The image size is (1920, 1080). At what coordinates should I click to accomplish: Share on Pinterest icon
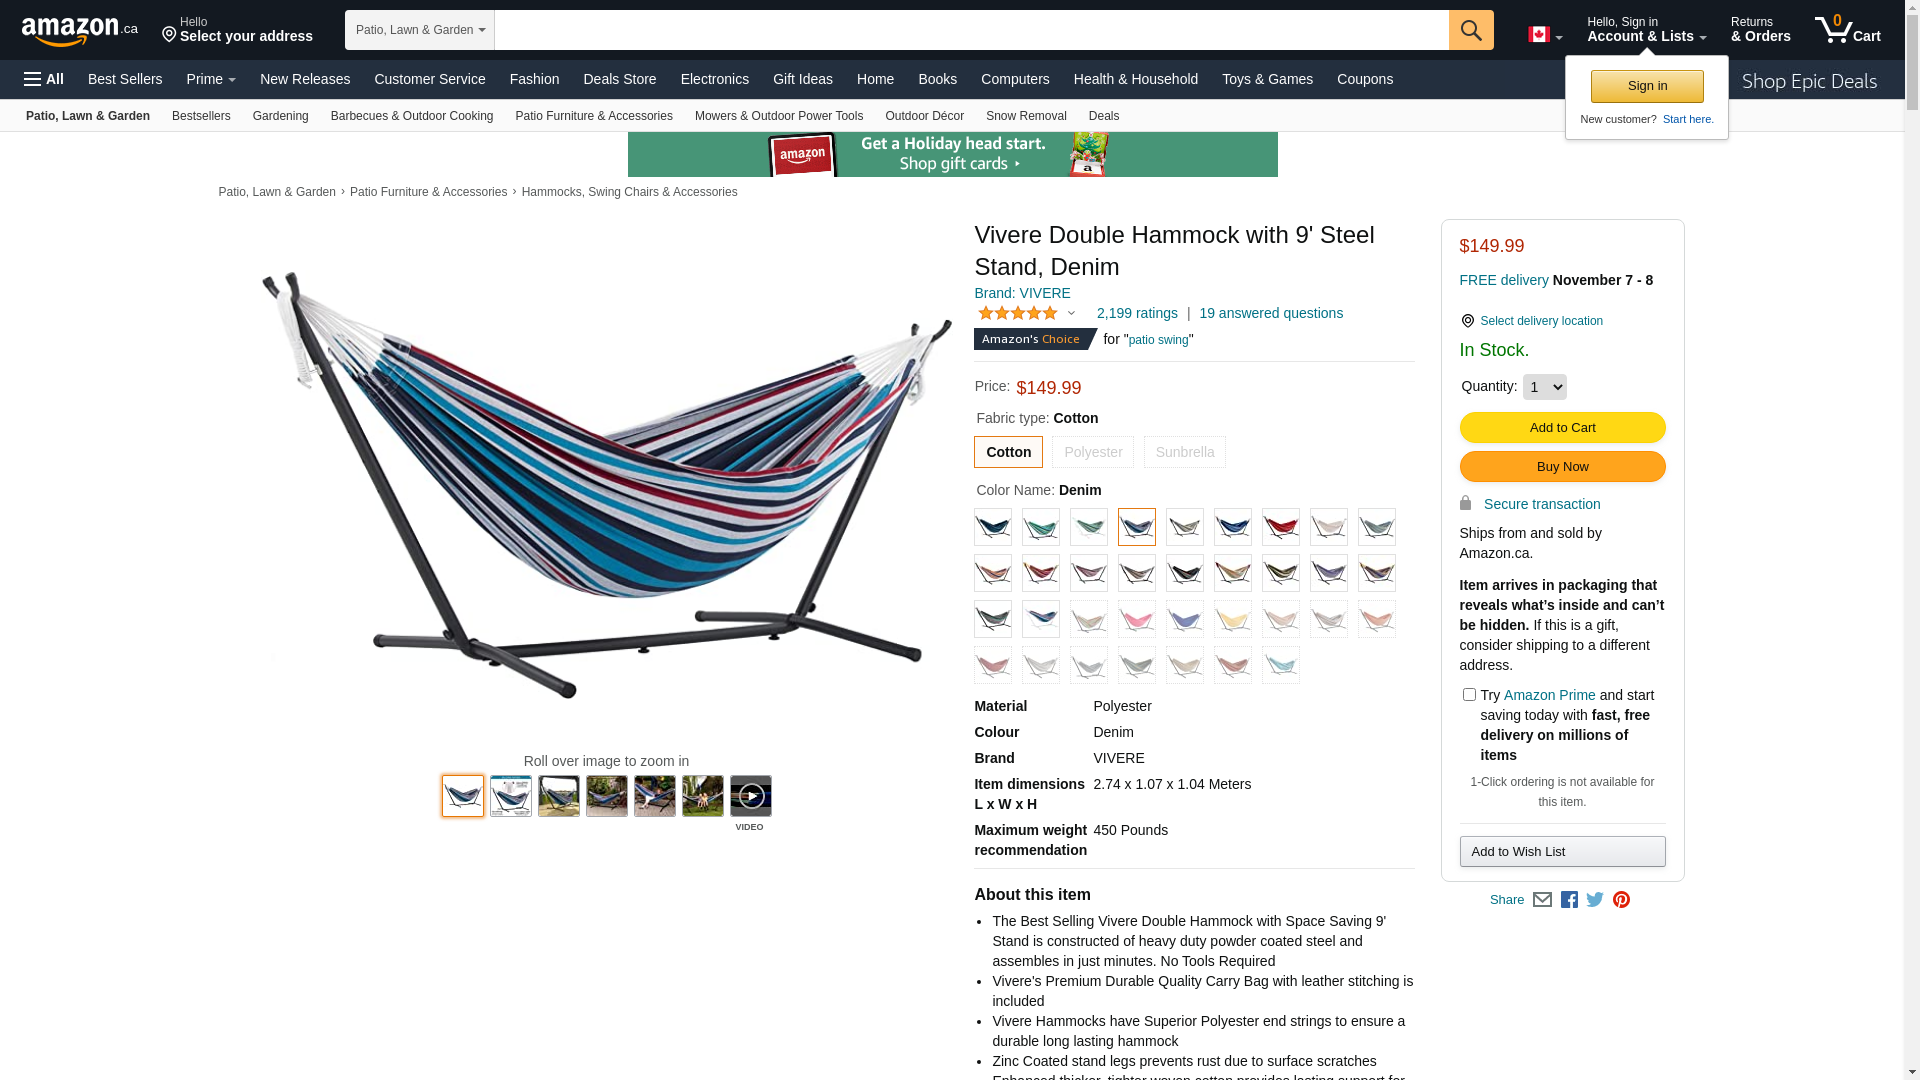click(1621, 900)
